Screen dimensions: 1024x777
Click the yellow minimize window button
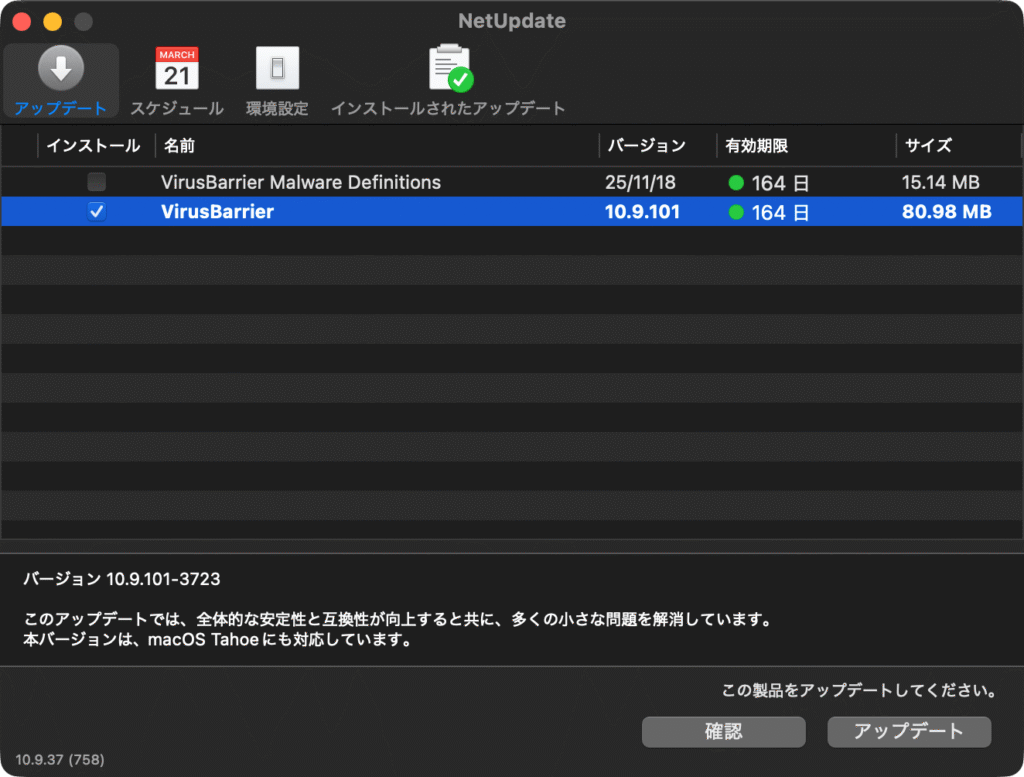[x=52, y=21]
